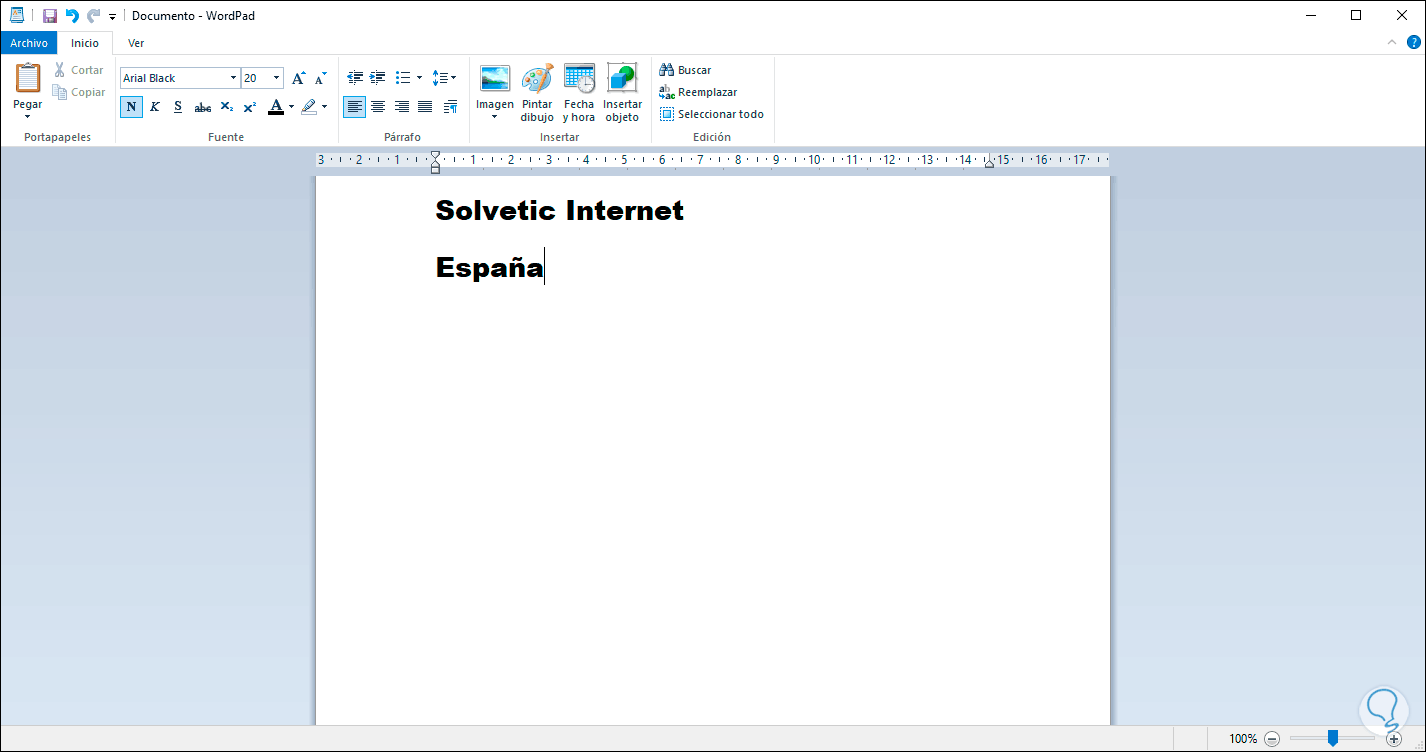Viewport: 1426px width, 752px height.
Task: Expand the Pegar paste options arrow
Action: tap(28, 116)
